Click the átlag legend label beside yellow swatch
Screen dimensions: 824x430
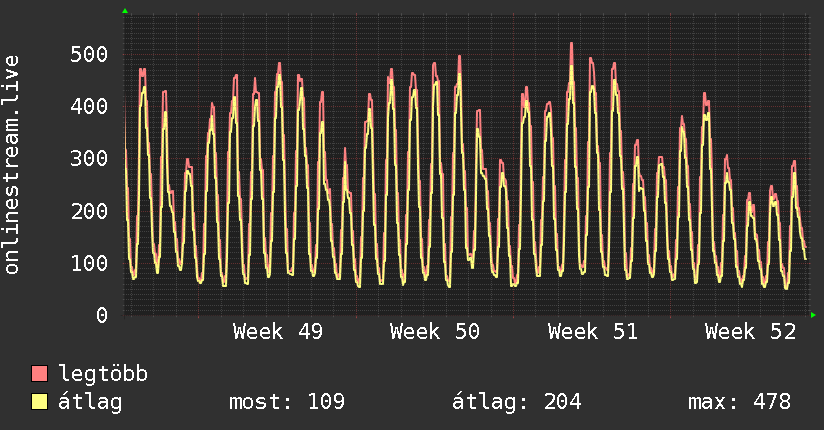(x=90, y=402)
